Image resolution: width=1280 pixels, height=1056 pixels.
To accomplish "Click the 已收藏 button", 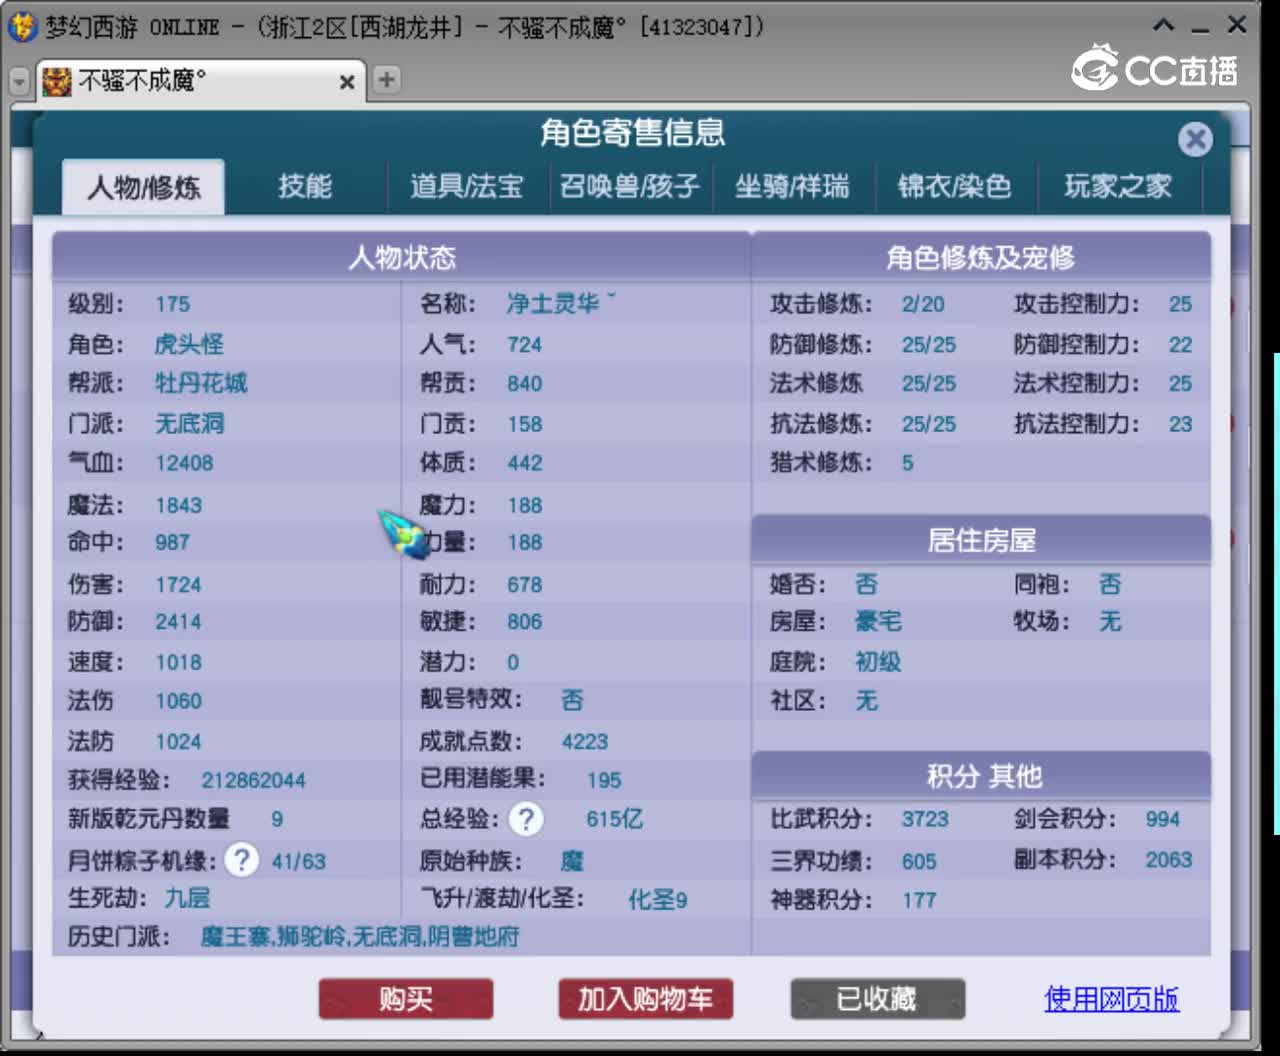I will (877, 999).
